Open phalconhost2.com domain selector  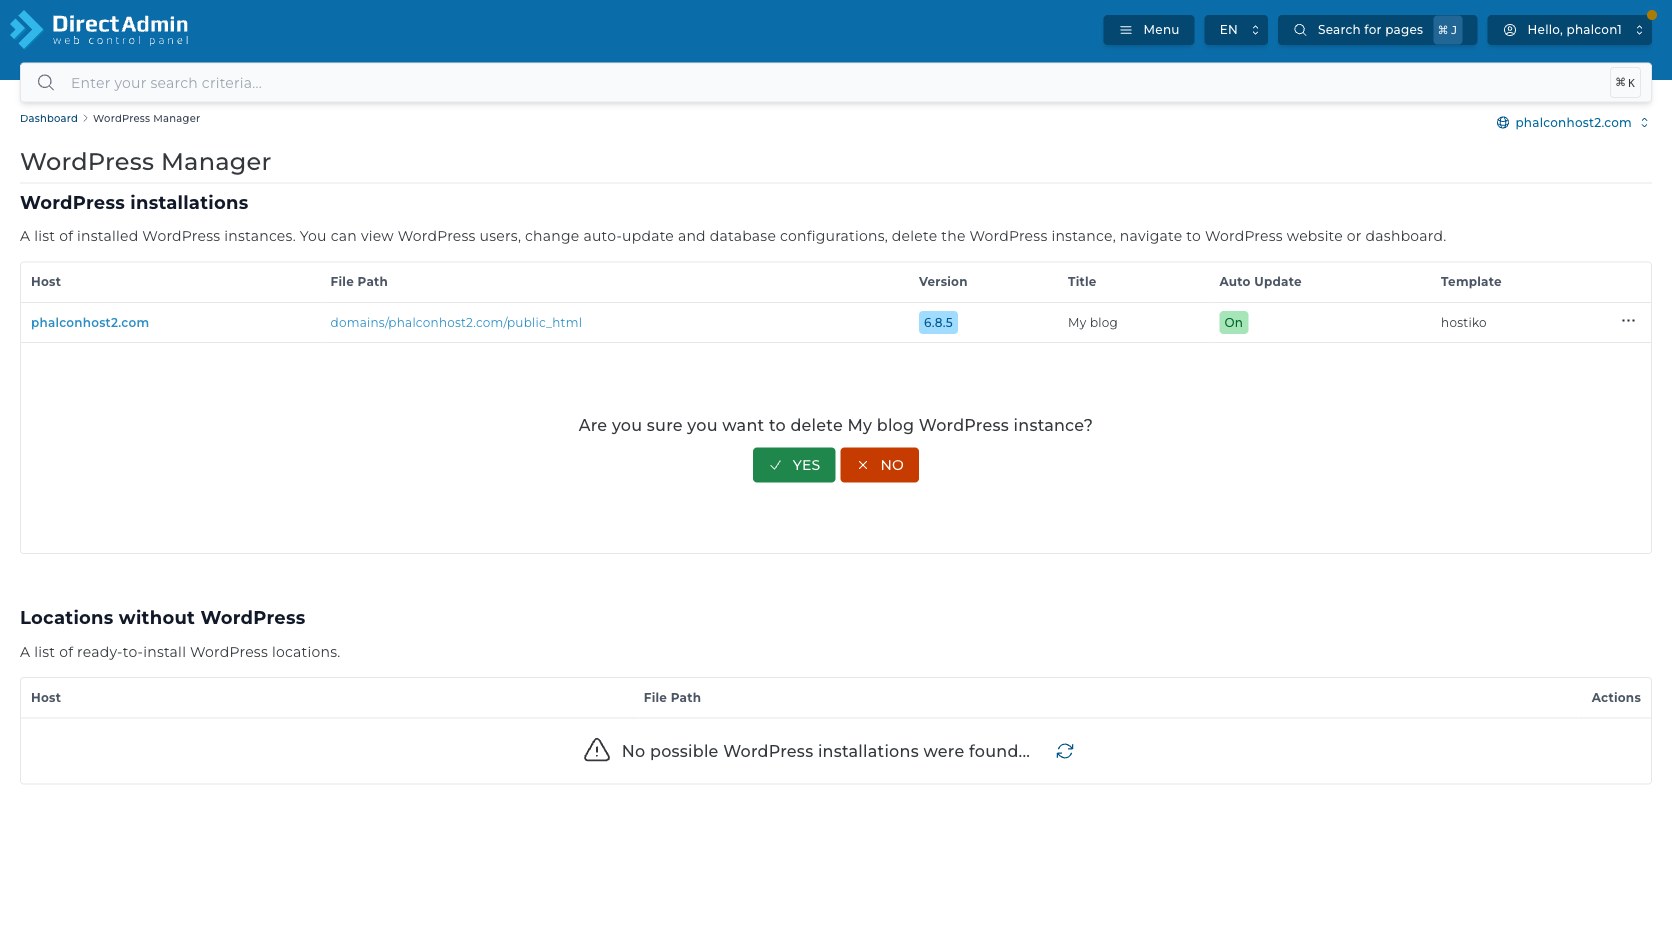point(1573,123)
